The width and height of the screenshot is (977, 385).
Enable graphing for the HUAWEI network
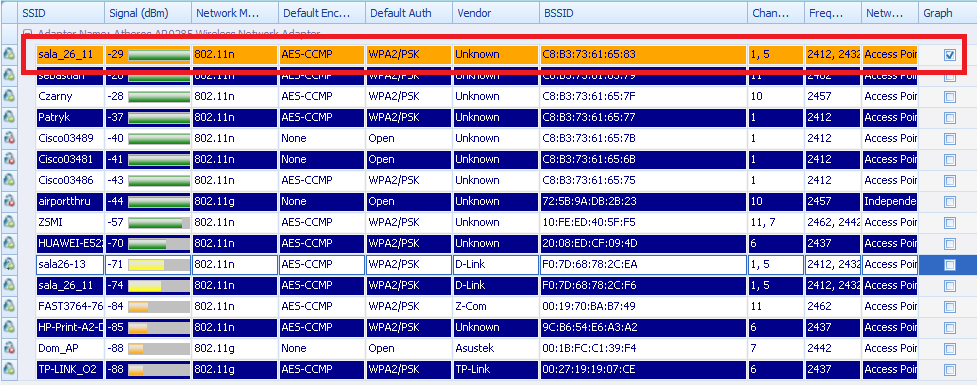(950, 244)
